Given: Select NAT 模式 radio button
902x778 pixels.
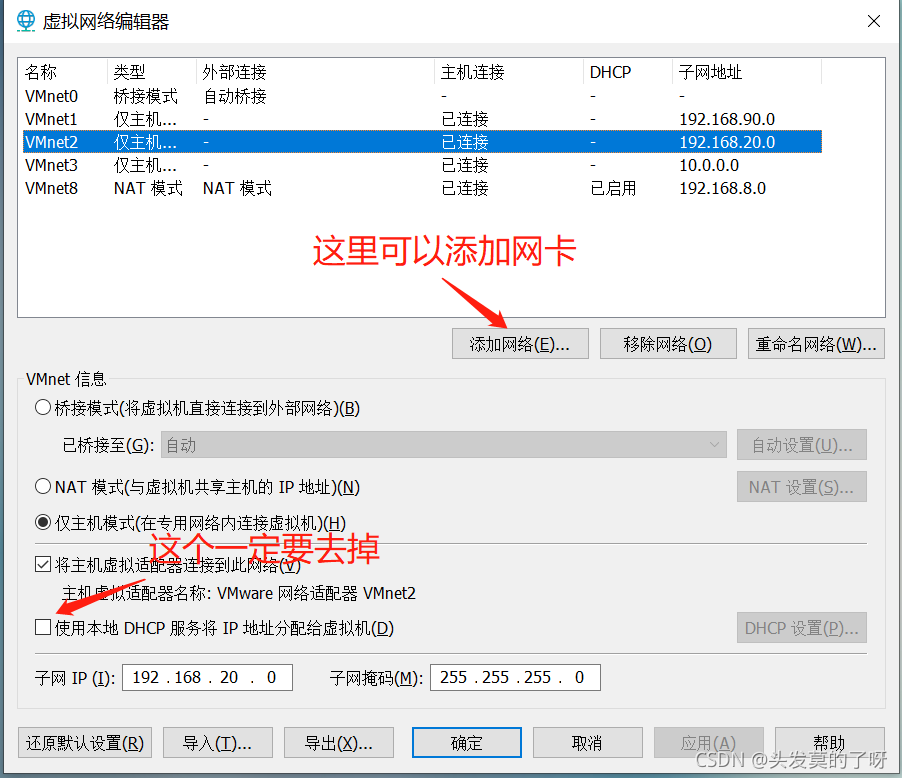Looking at the screenshot, I should pos(43,487).
